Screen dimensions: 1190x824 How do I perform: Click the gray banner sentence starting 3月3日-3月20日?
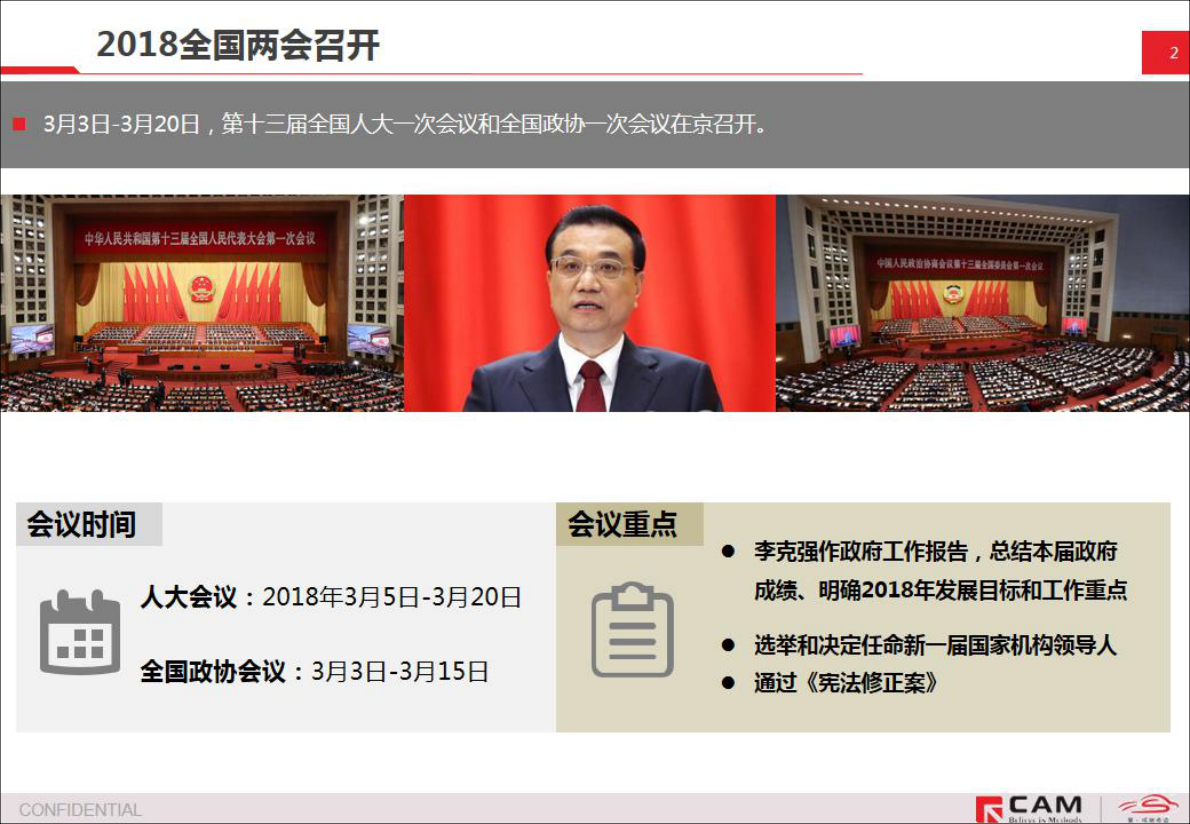405,125
